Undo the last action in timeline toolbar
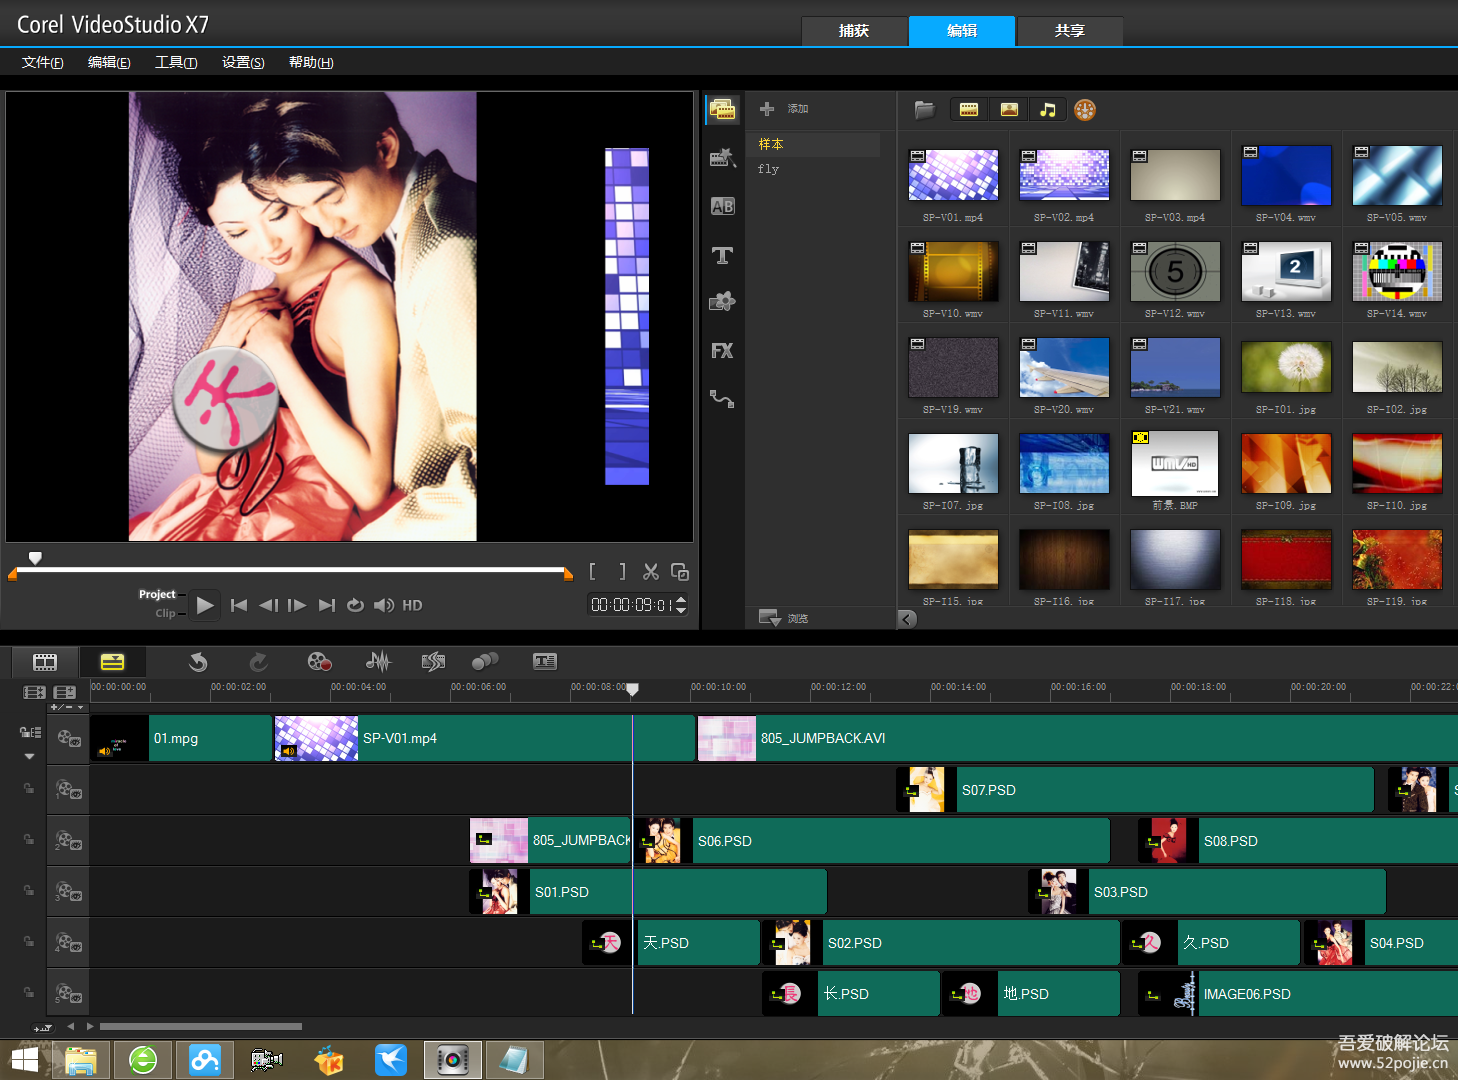The width and height of the screenshot is (1458, 1080). (x=198, y=662)
